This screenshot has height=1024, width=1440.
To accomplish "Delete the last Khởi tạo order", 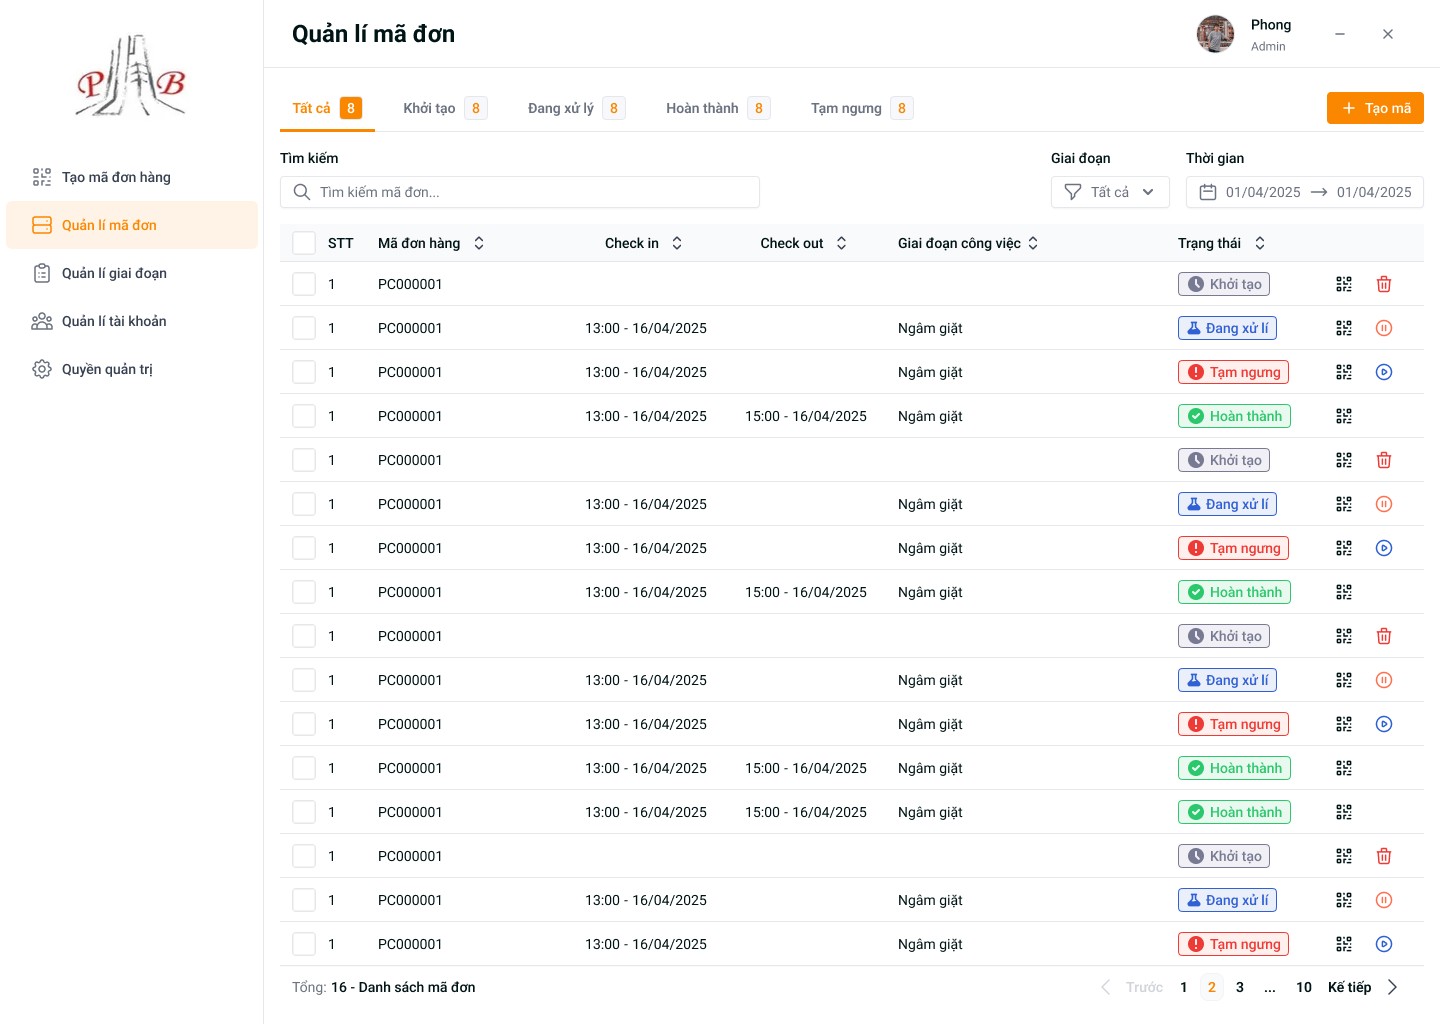I will click(x=1384, y=856).
